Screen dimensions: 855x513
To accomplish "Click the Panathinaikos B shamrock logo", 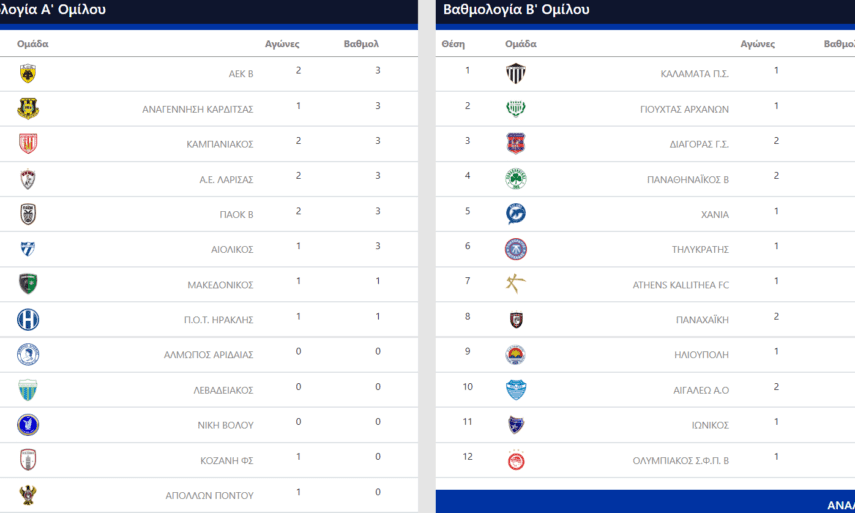I will [x=515, y=179].
